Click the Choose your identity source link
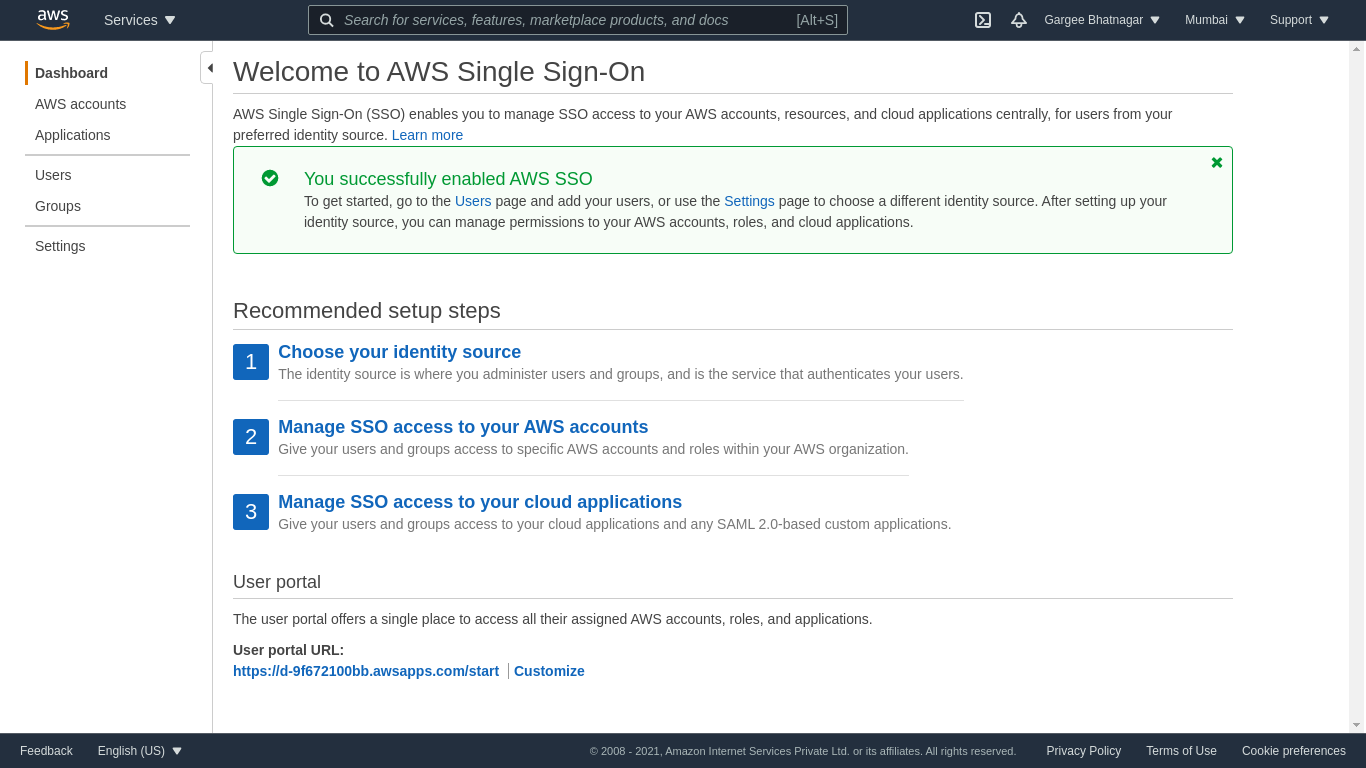Image resolution: width=1366 pixels, height=768 pixels. (399, 352)
